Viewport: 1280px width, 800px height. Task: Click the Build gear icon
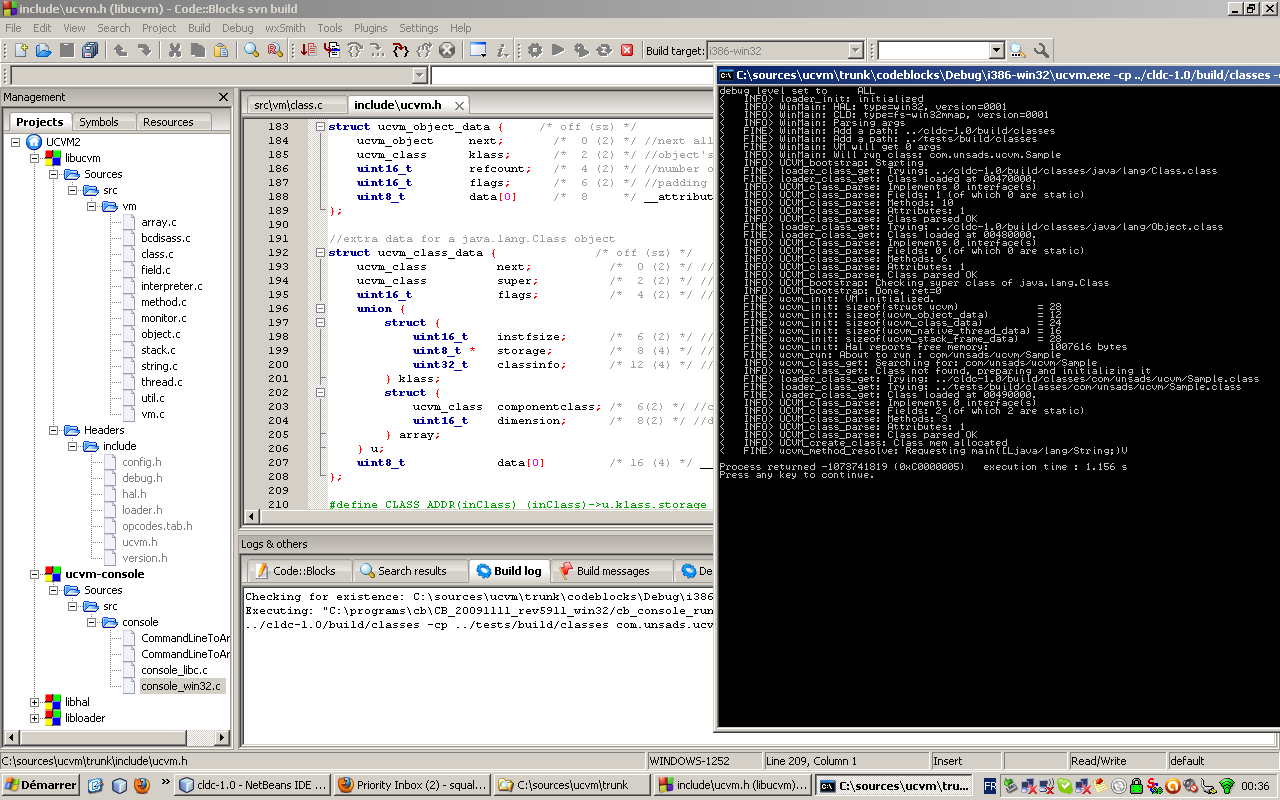pyautogui.click(x=535, y=50)
